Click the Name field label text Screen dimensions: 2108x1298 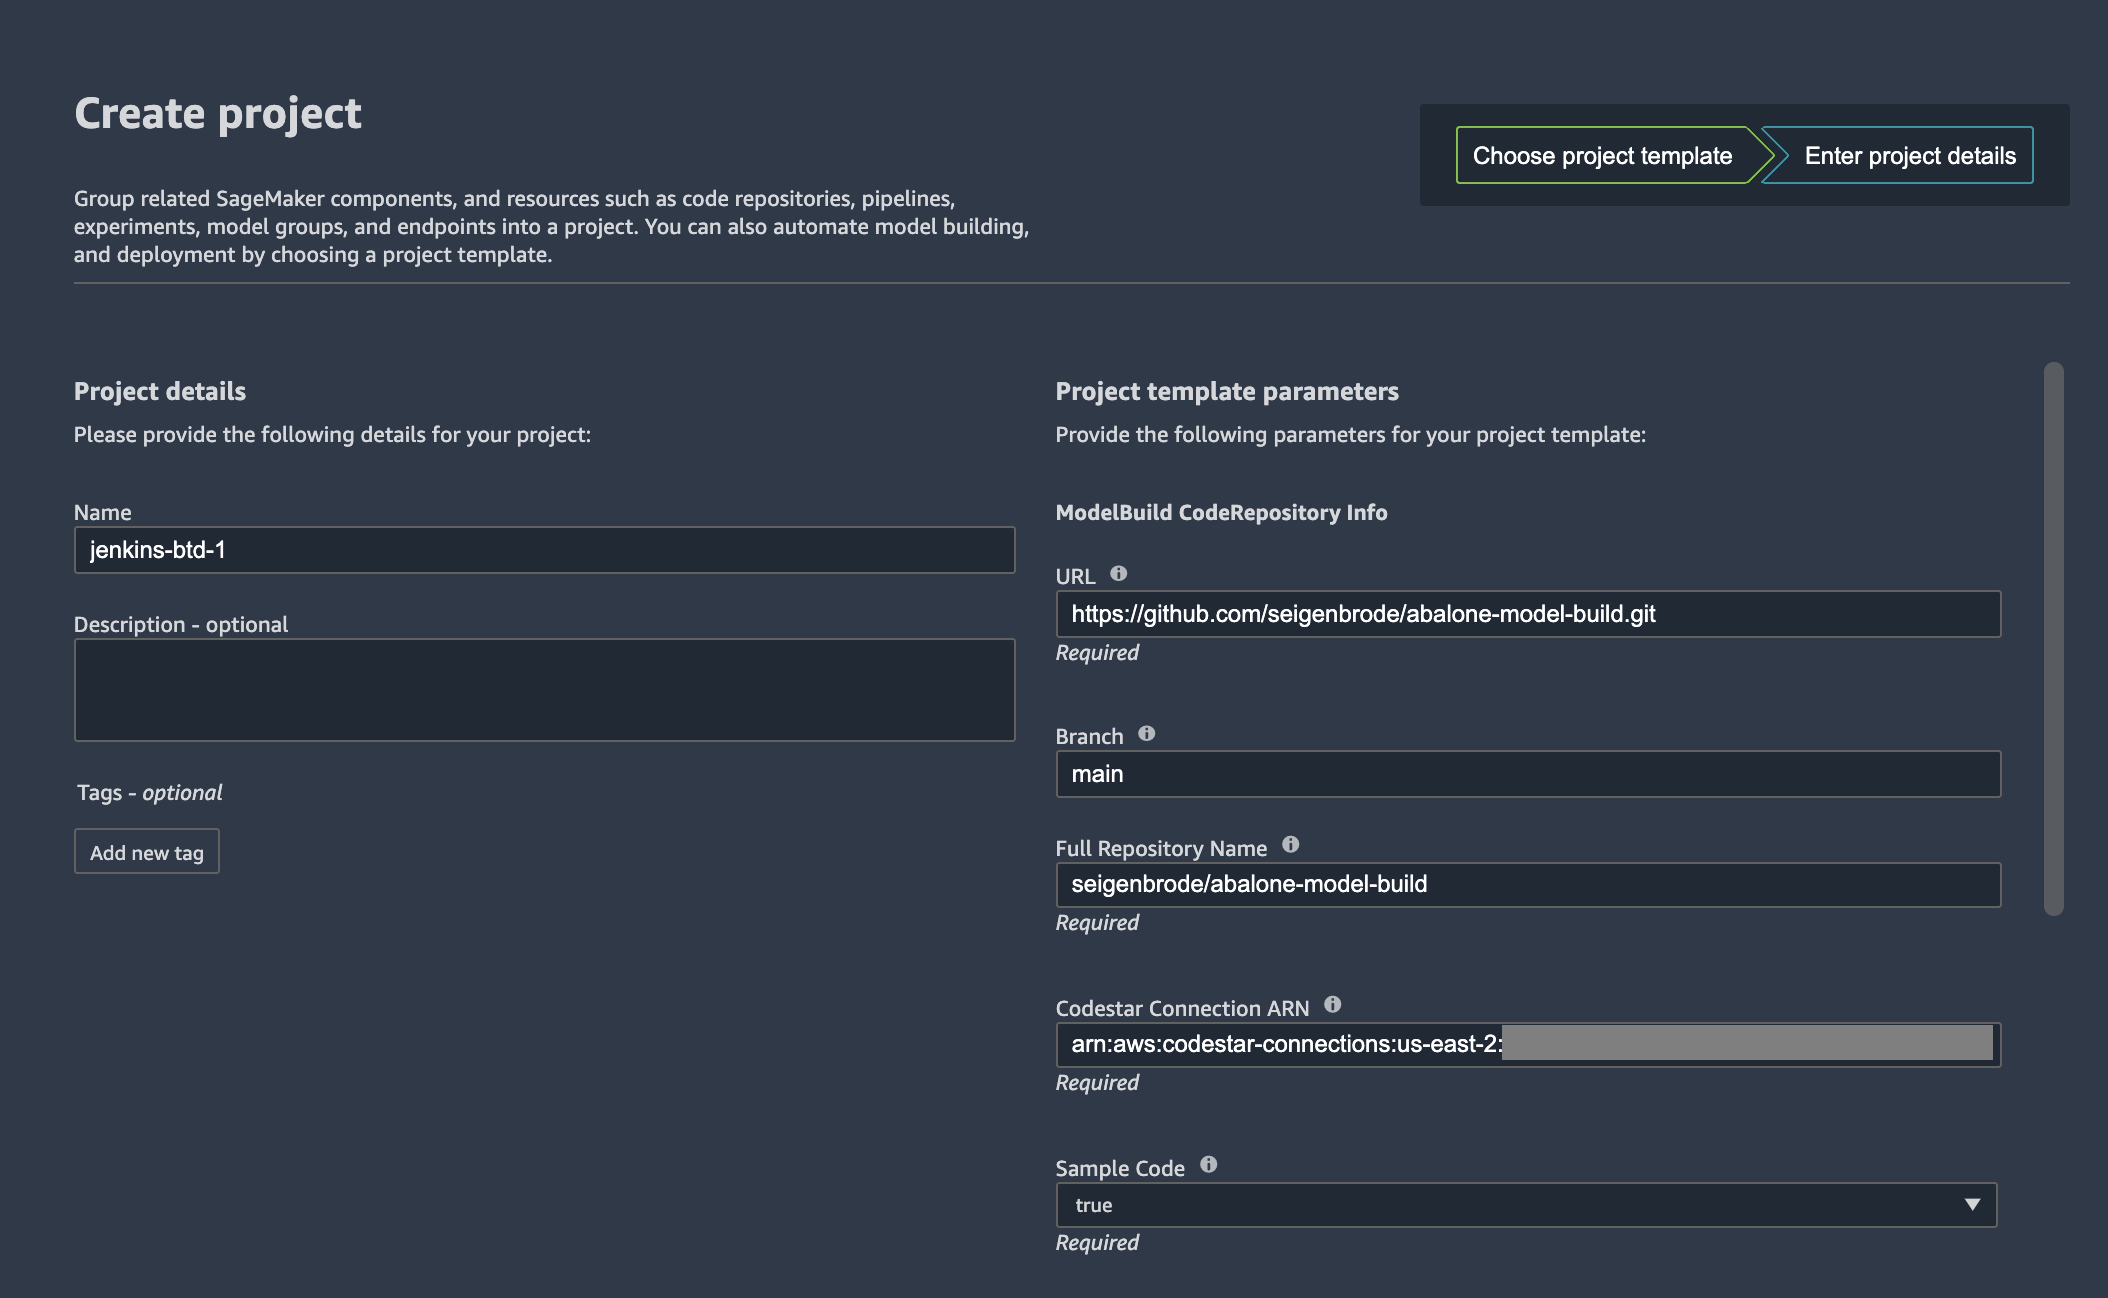pos(103,513)
